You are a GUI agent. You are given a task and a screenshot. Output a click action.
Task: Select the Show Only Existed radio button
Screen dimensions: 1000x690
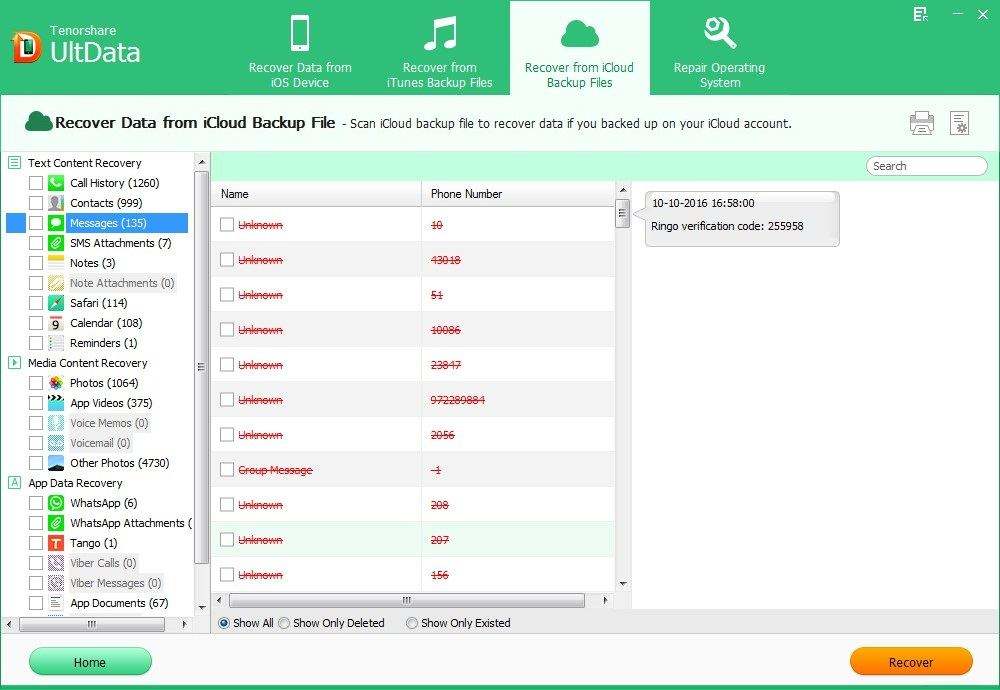412,623
